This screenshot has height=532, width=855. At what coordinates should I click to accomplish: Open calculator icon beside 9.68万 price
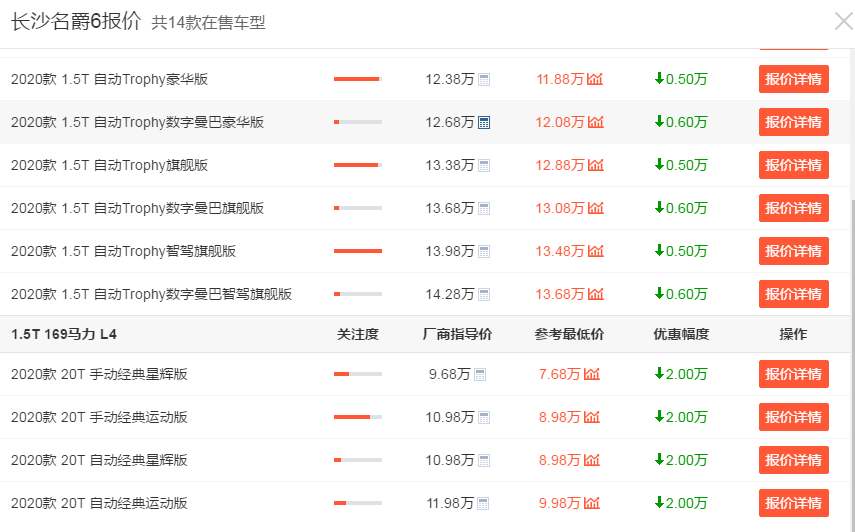pyautogui.click(x=480, y=375)
